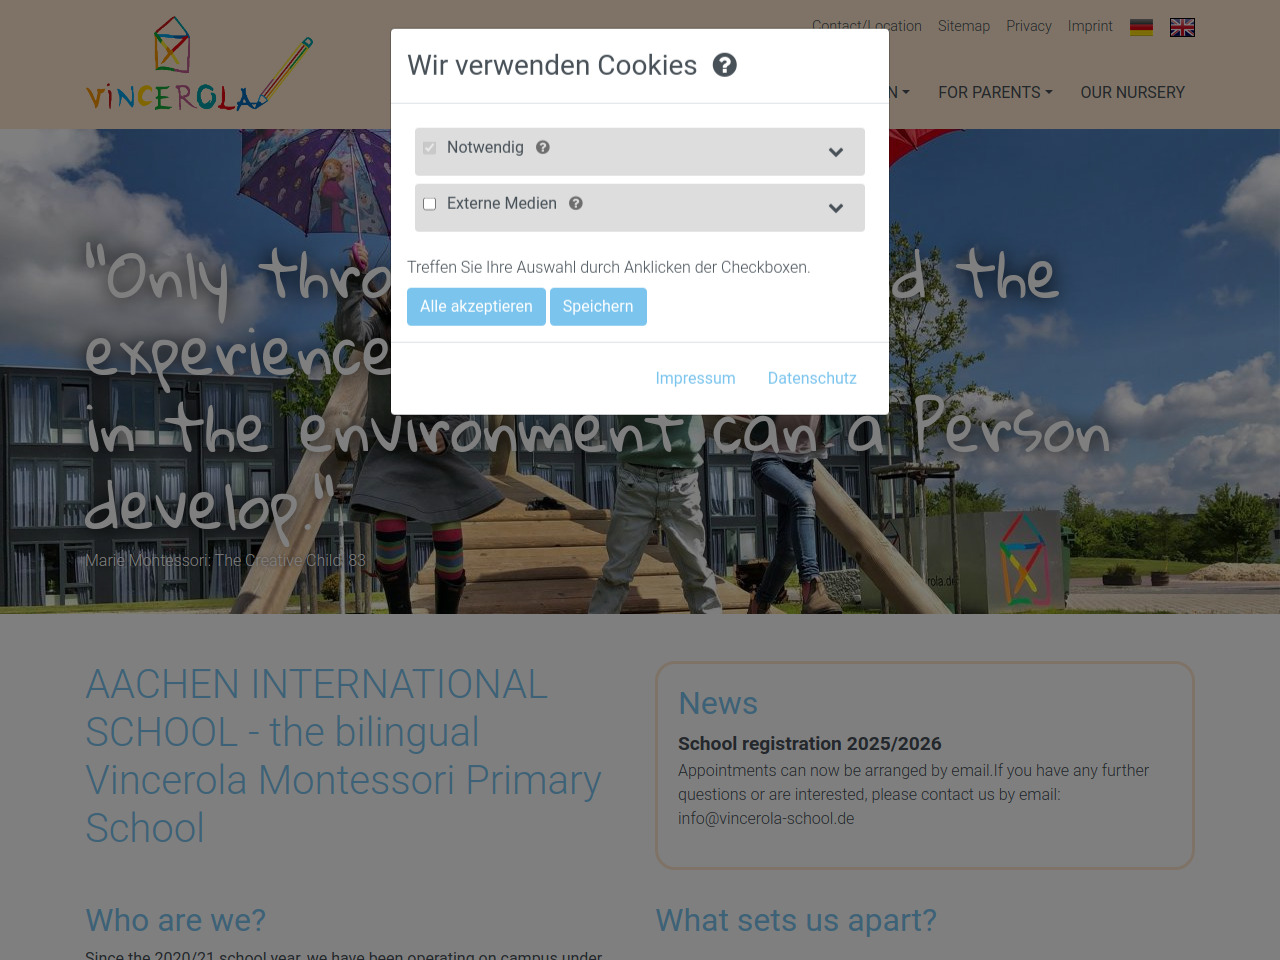Toggle the Notwendig checkbox
The width and height of the screenshot is (1280, 960).
click(430, 148)
